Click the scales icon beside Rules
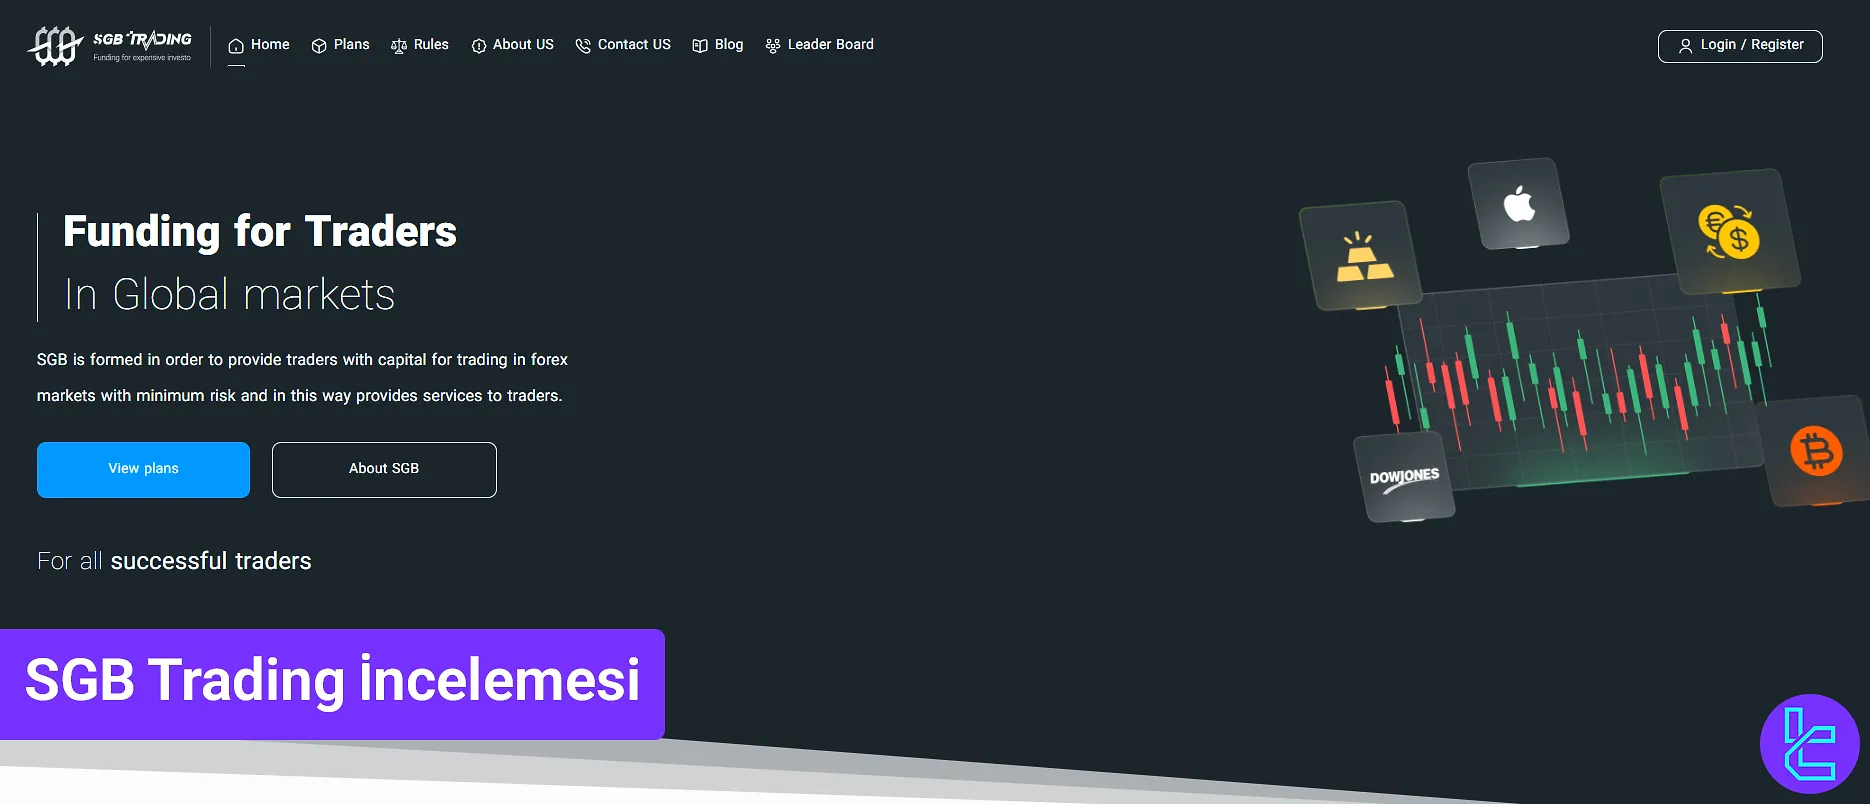This screenshot has width=1870, height=804. (x=399, y=46)
